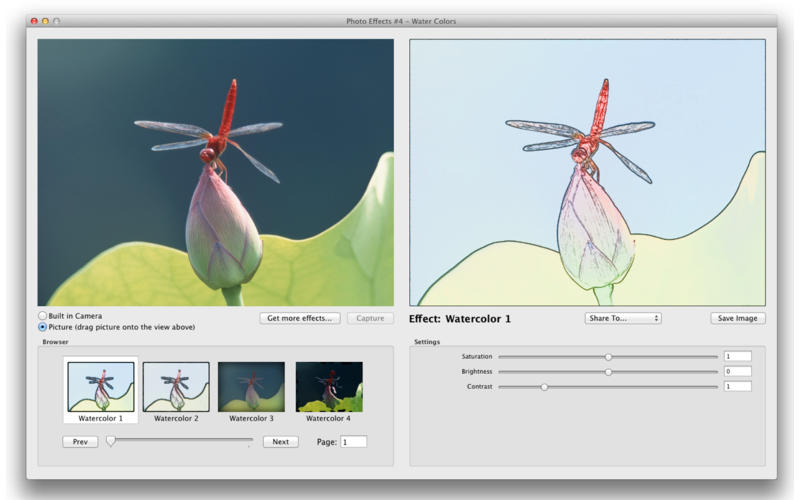Image resolution: width=800 pixels, height=500 pixels.
Task: Click the Brightness slider handle
Action: [608, 371]
